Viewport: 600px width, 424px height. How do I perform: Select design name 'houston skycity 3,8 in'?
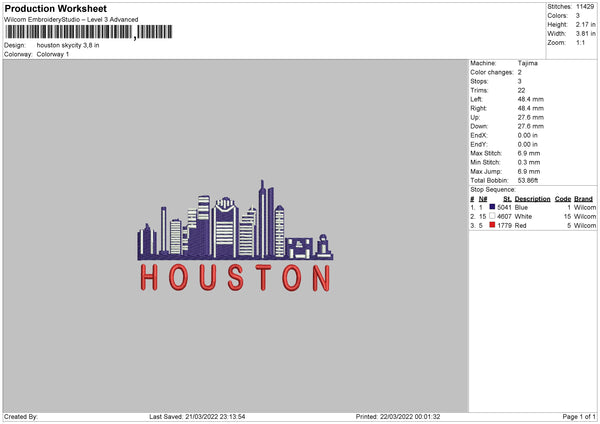68,45
